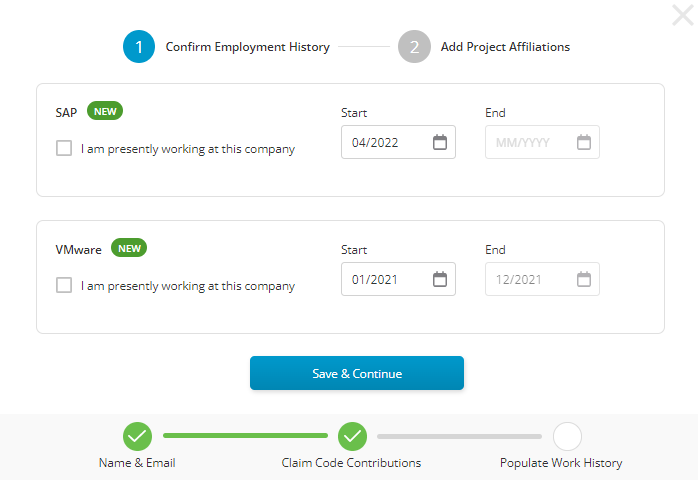Click the VMware end date field 12/2021

pyautogui.click(x=528, y=279)
